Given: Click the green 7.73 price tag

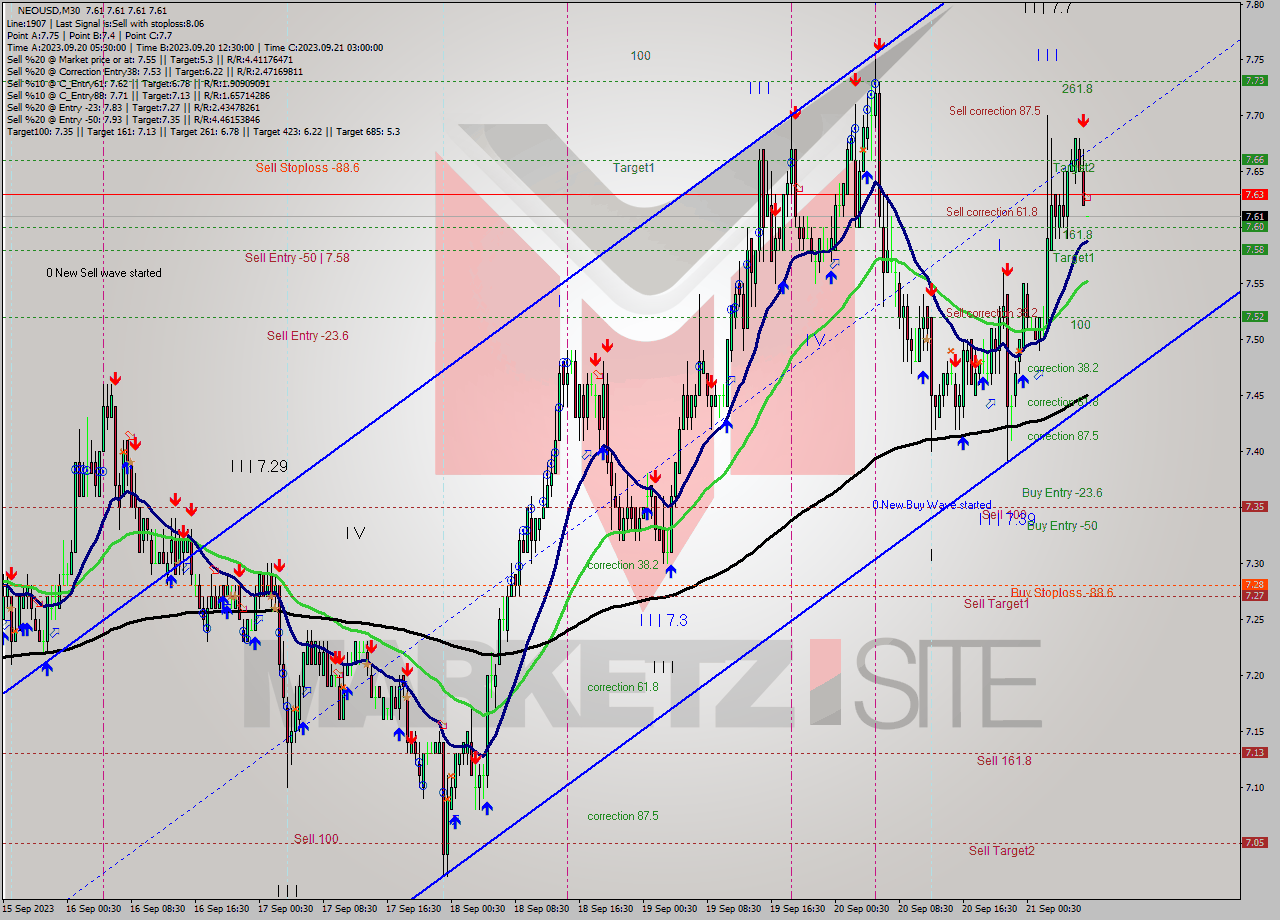Looking at the screenshot, I should click(1255, 81).
